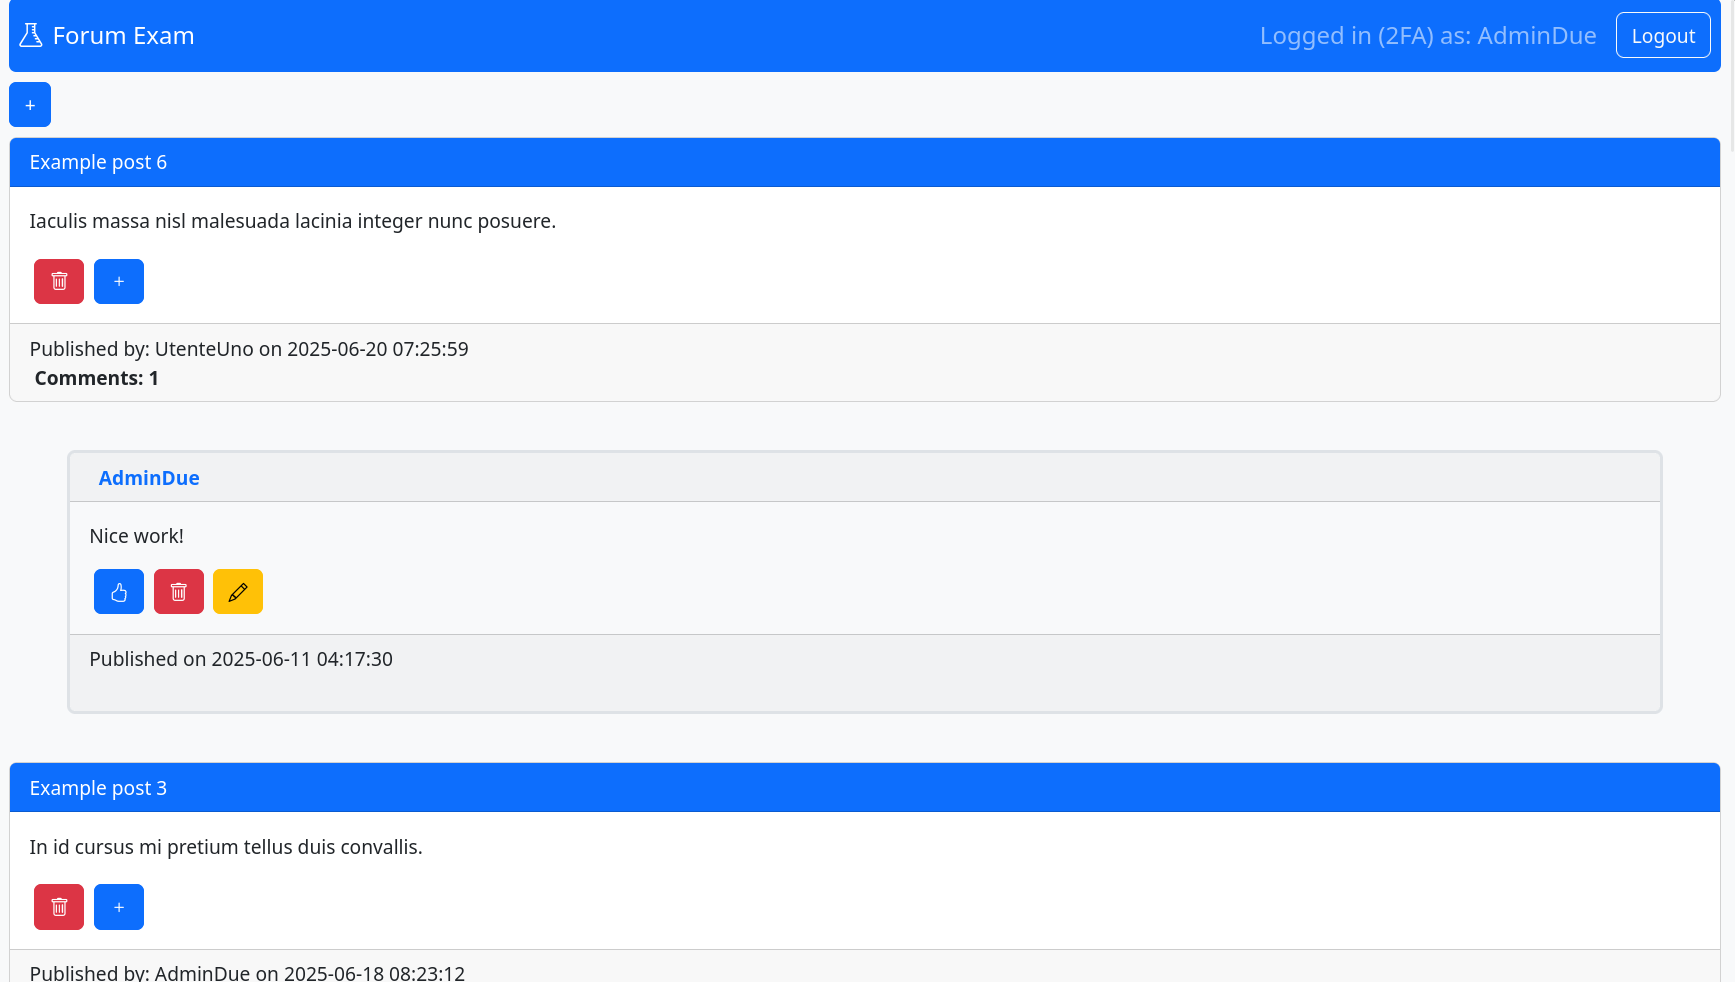The height and width of the screenshot is (982, 1735).
Task: Open AdminDue's profile from the comment header
Action: point(148,478)
